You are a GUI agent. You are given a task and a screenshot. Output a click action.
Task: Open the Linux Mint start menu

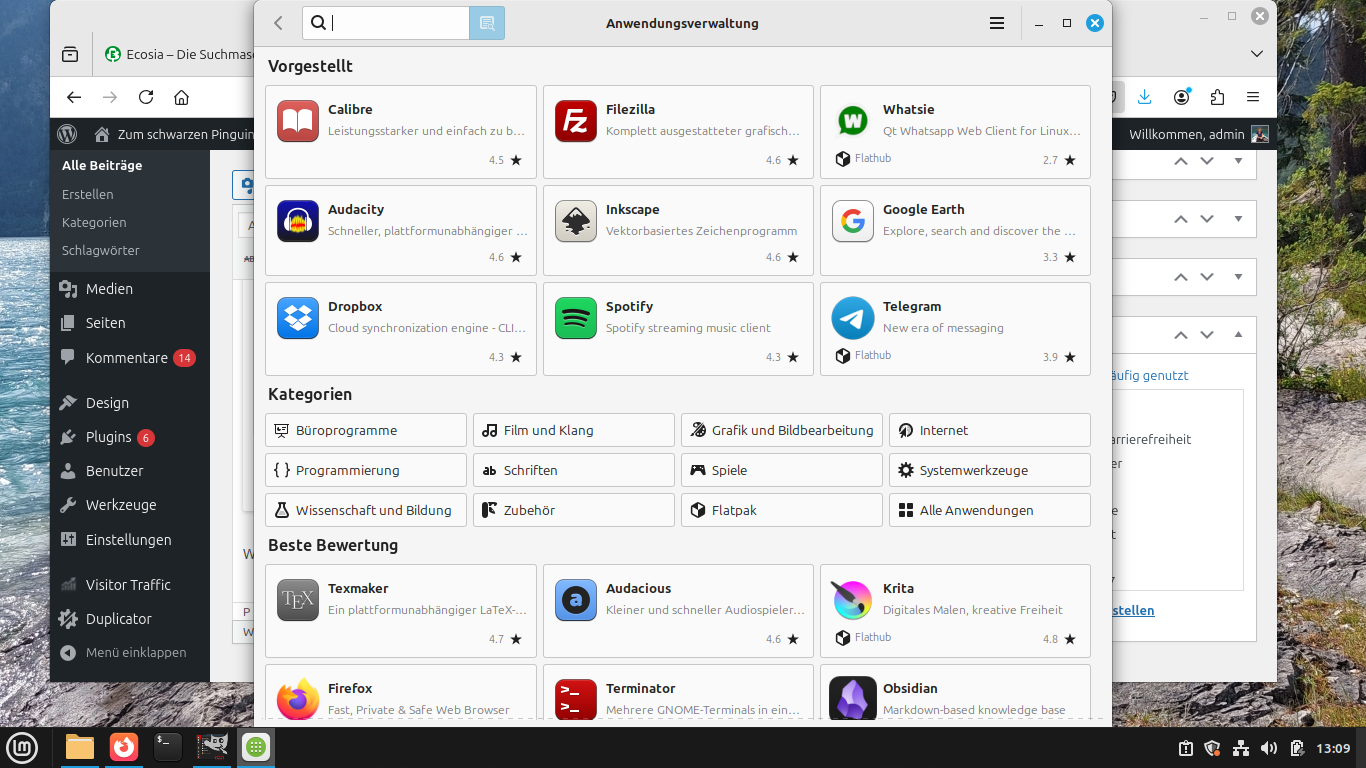click(22, 747)
